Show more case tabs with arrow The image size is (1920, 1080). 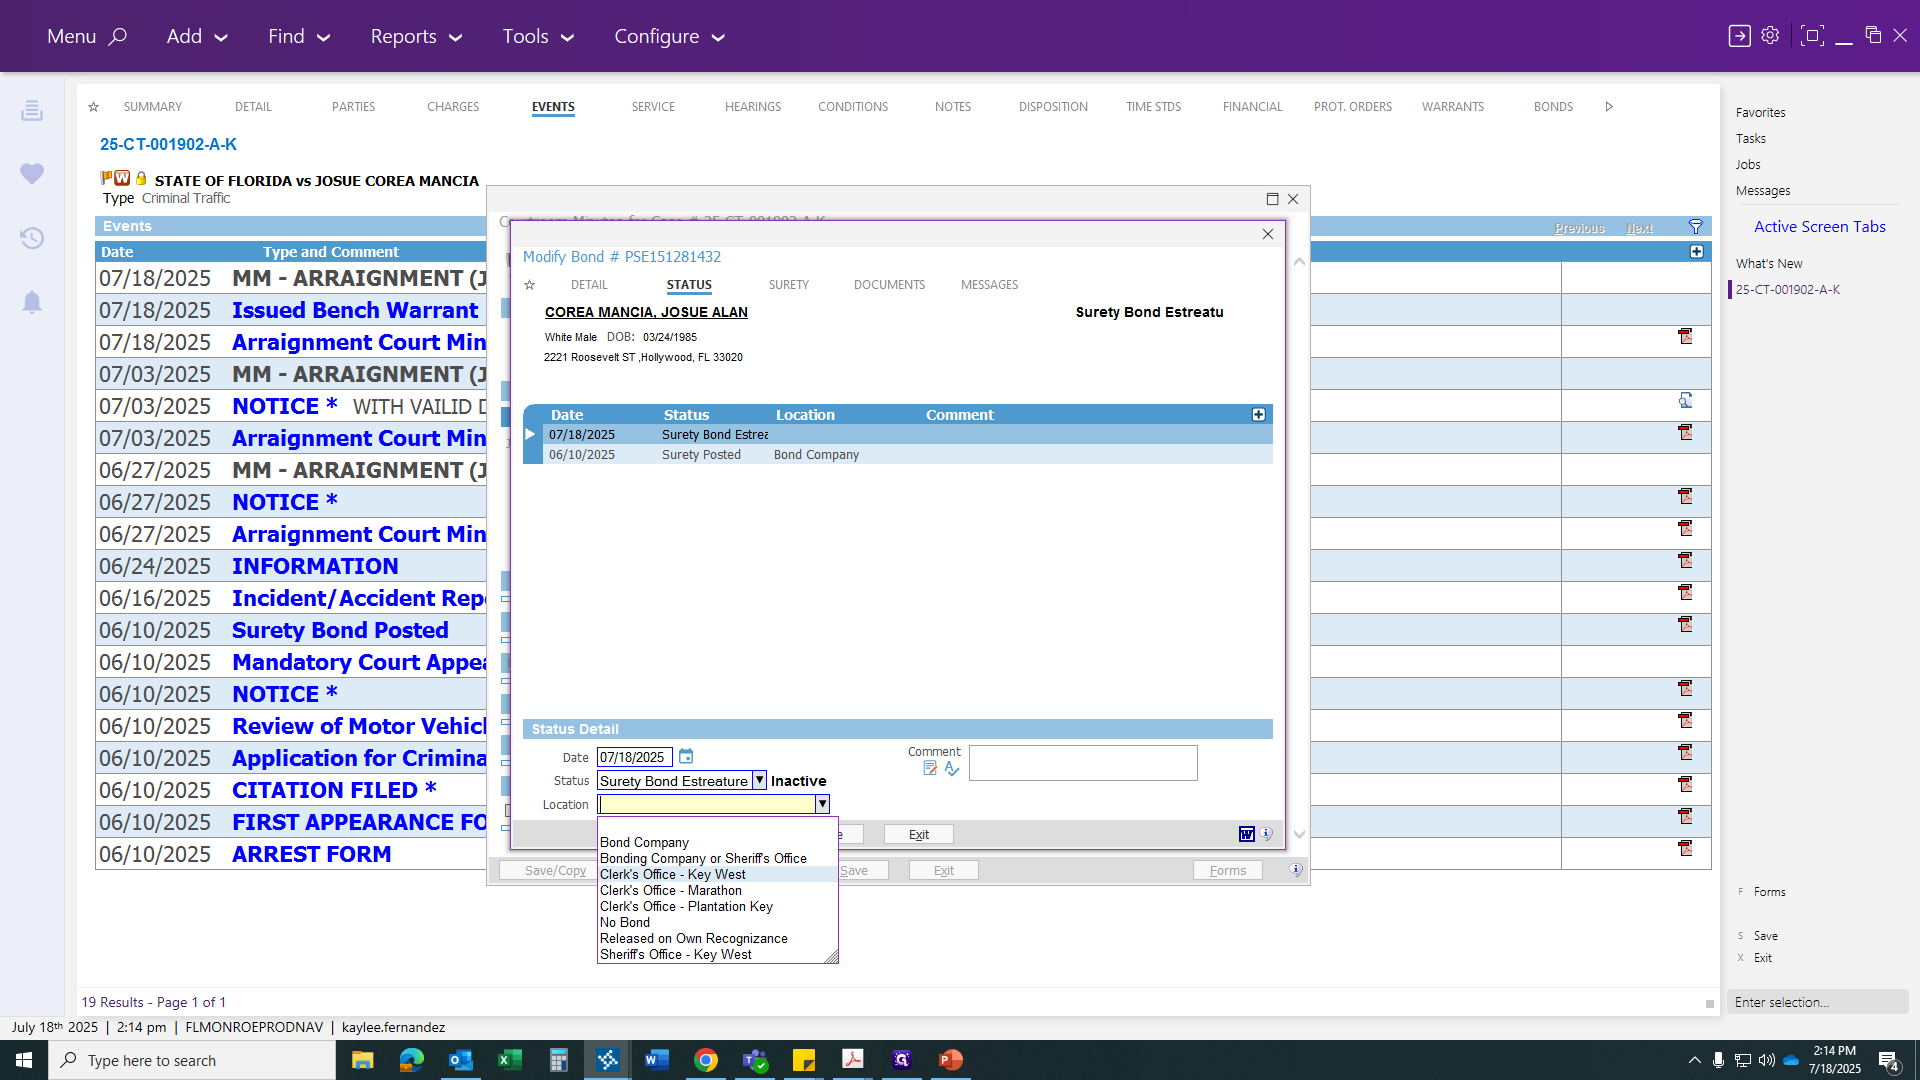1609,107
